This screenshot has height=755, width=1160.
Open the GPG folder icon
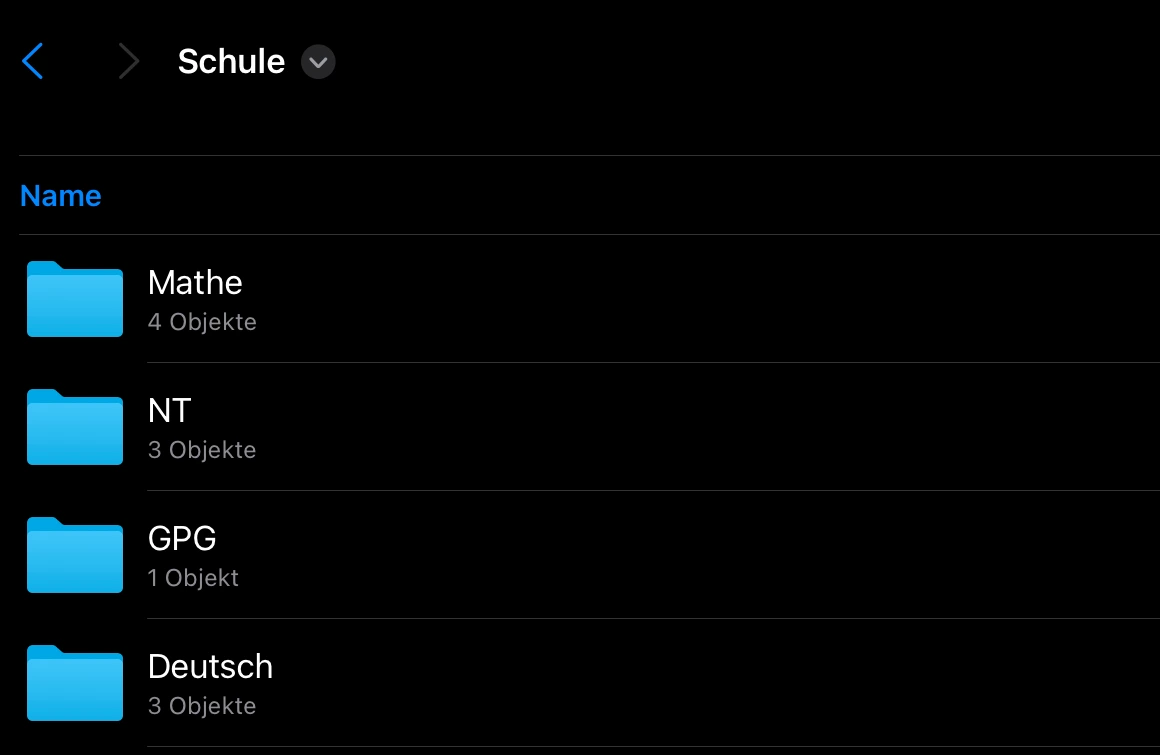click(75, 555)
